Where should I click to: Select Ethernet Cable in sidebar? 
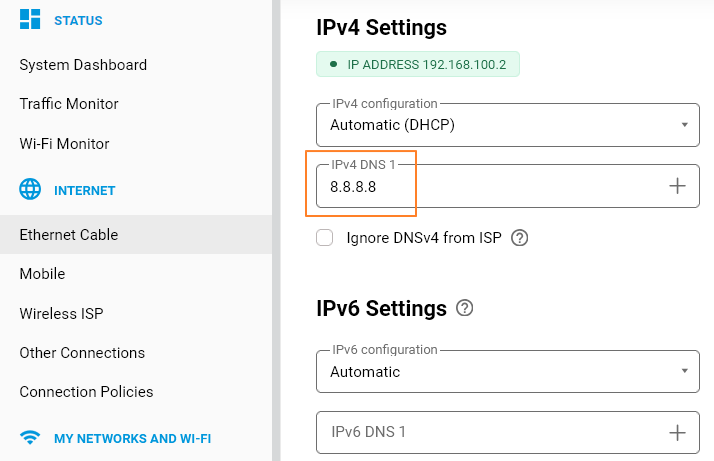[69, 235]
